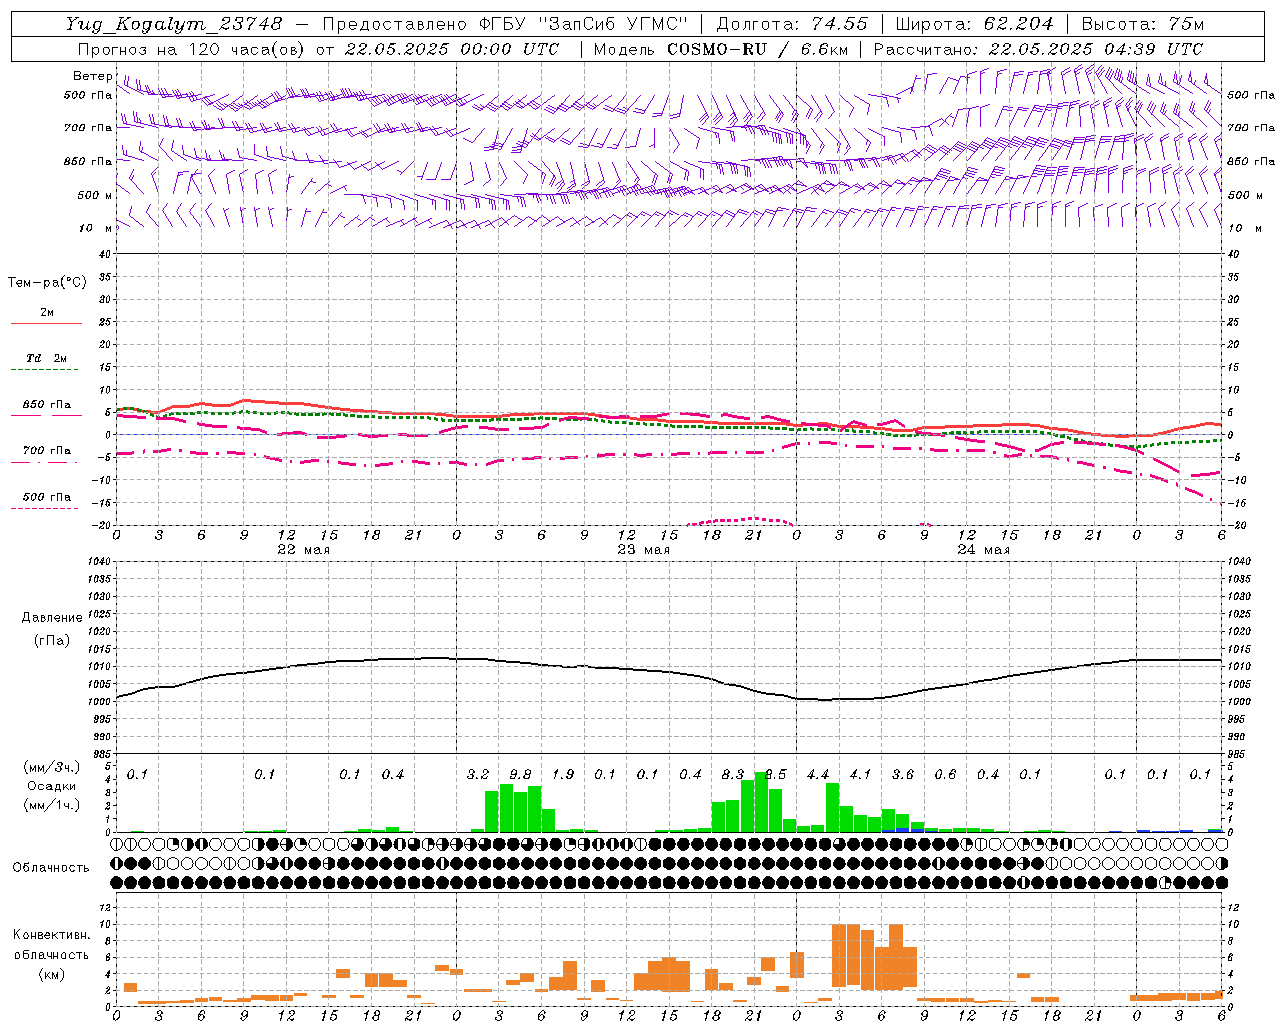Click the Ветер wind panel label
Image resolution: width=1280 pixels, height=1024 pixels.
pos(93,76)
